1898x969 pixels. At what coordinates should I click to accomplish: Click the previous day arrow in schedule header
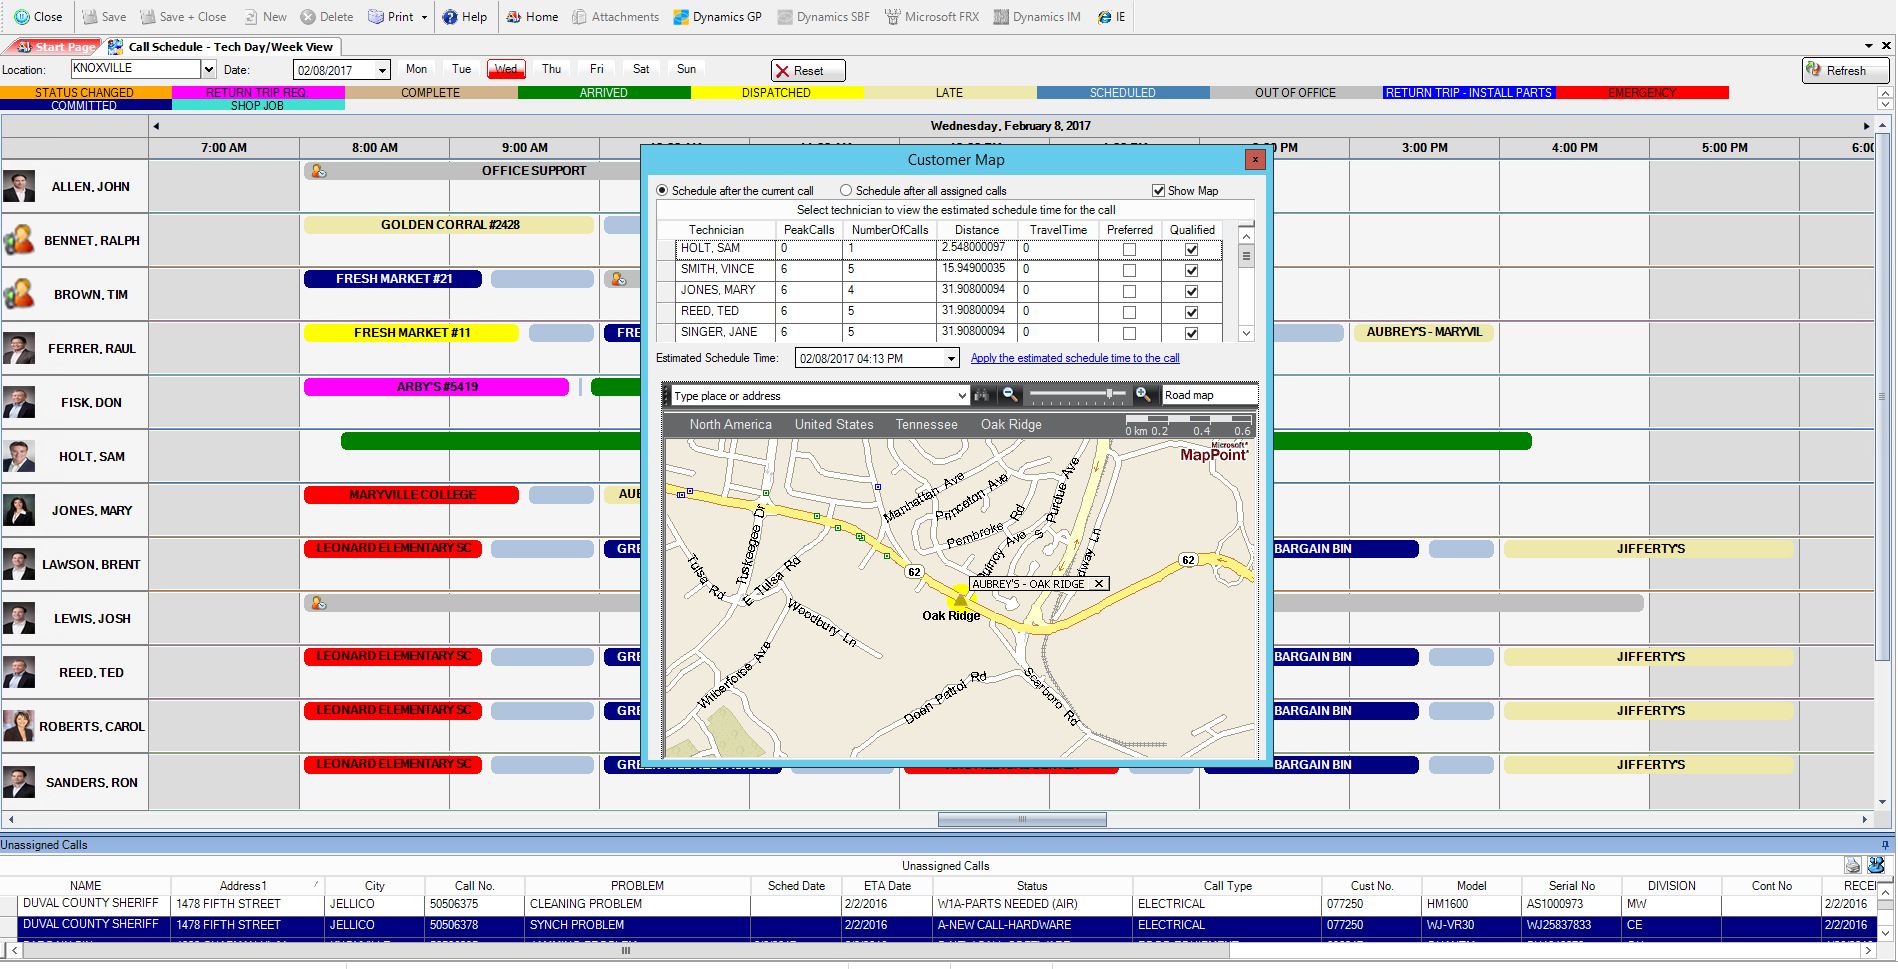click(156, 126)
